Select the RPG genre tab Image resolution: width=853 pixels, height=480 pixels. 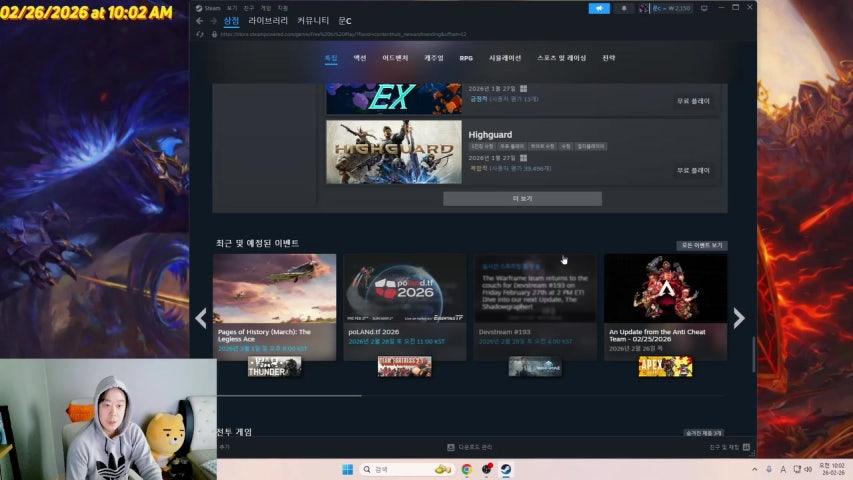tap(466, 58)
